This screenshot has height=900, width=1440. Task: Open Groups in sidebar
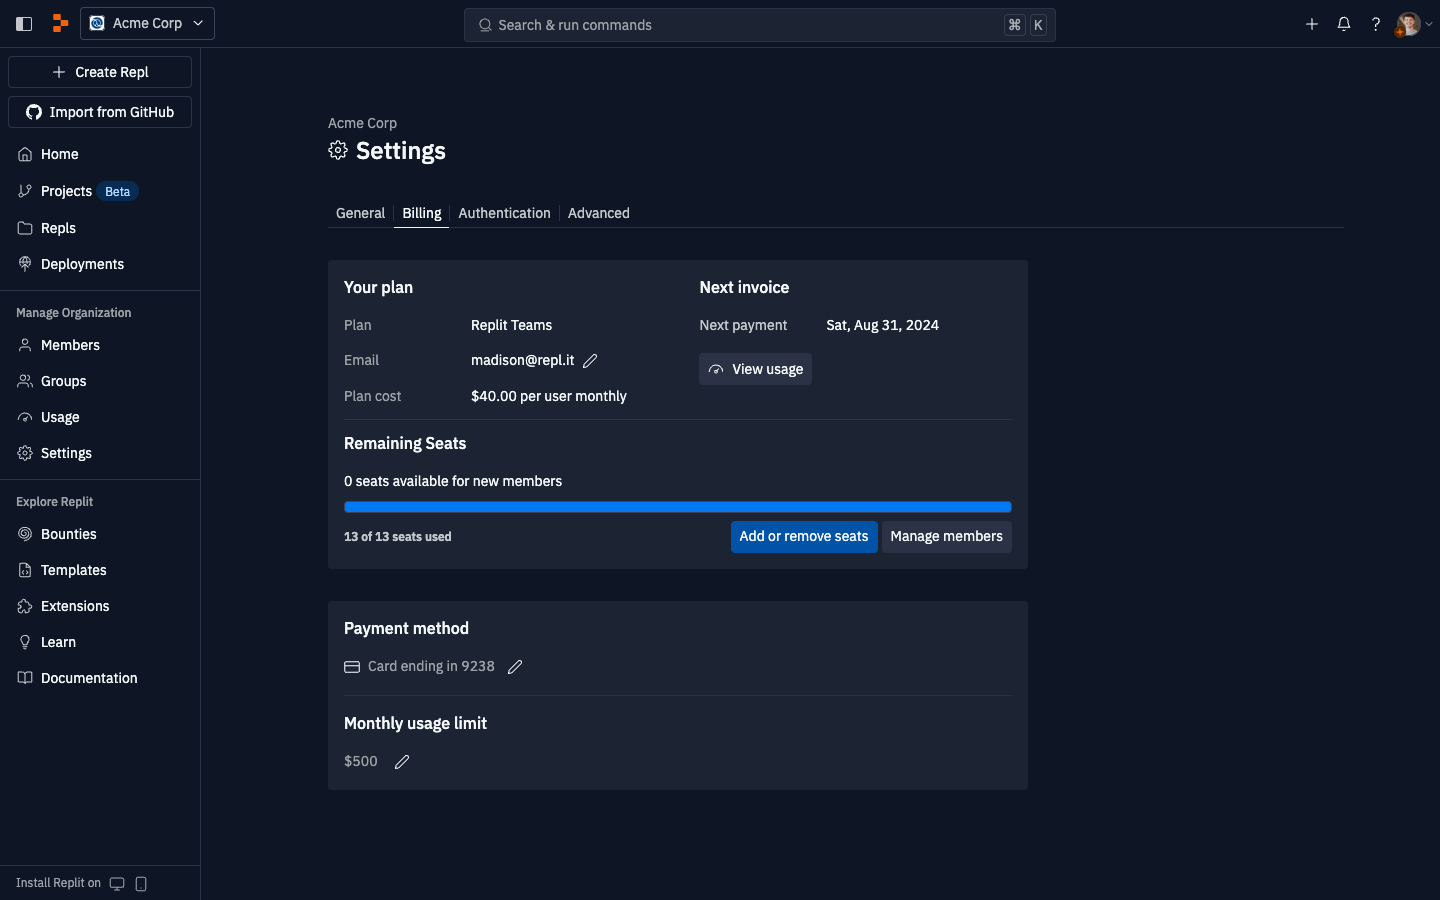click(100, 381)
